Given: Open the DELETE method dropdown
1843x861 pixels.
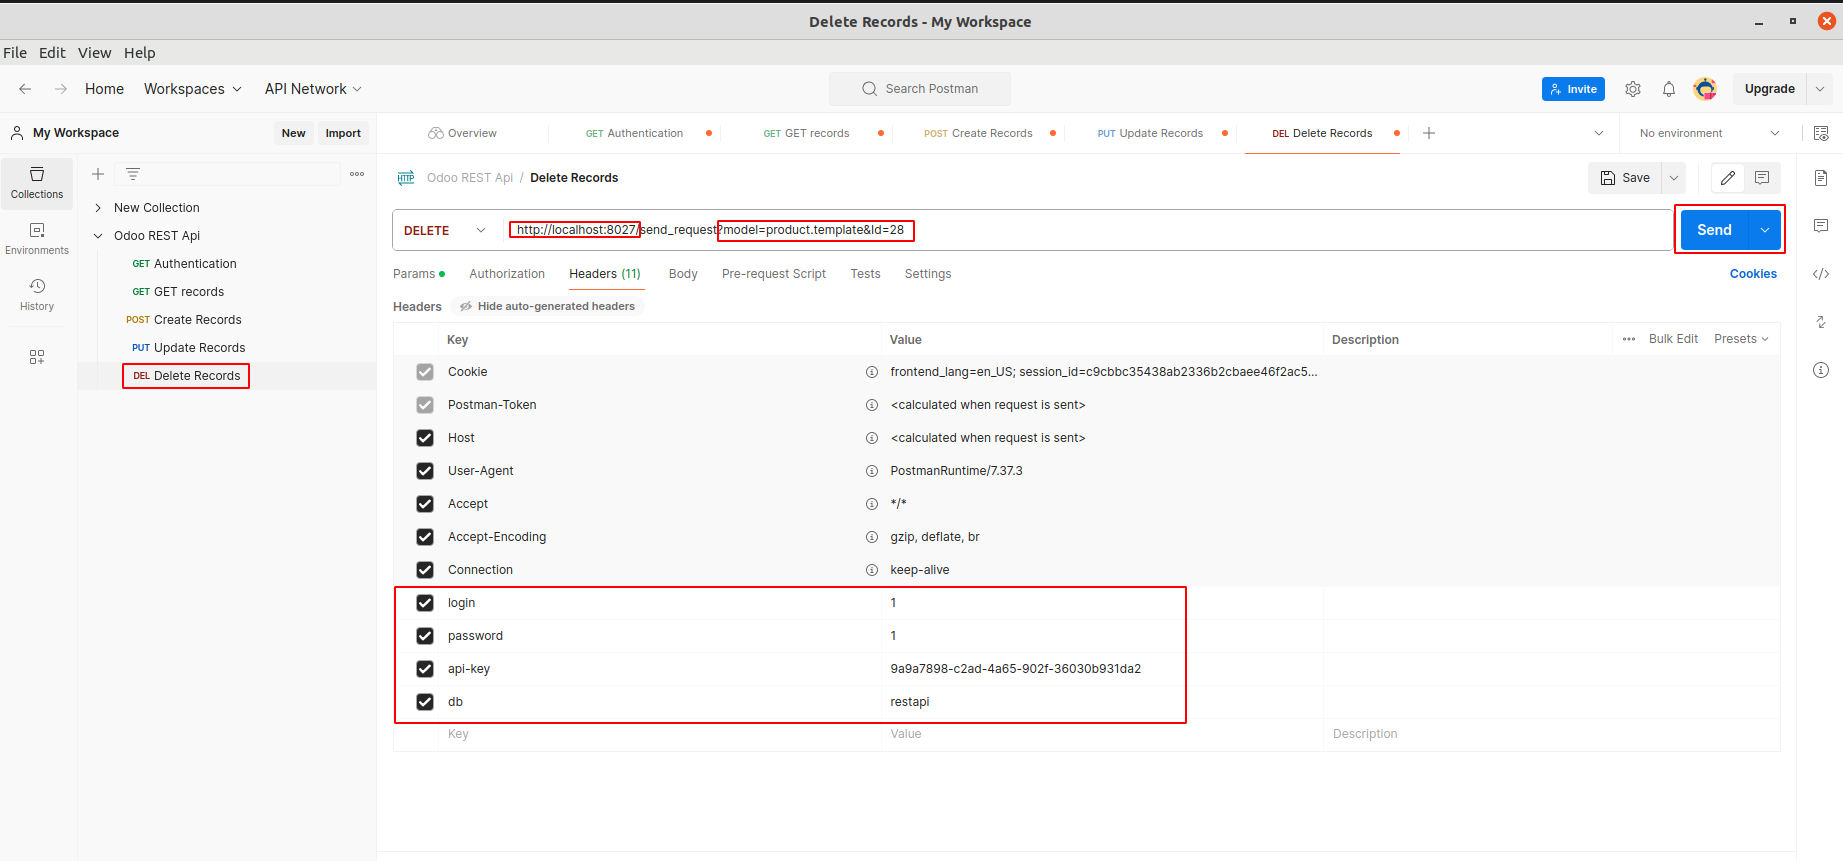Looking at the screenshot, I should point(445,230).
